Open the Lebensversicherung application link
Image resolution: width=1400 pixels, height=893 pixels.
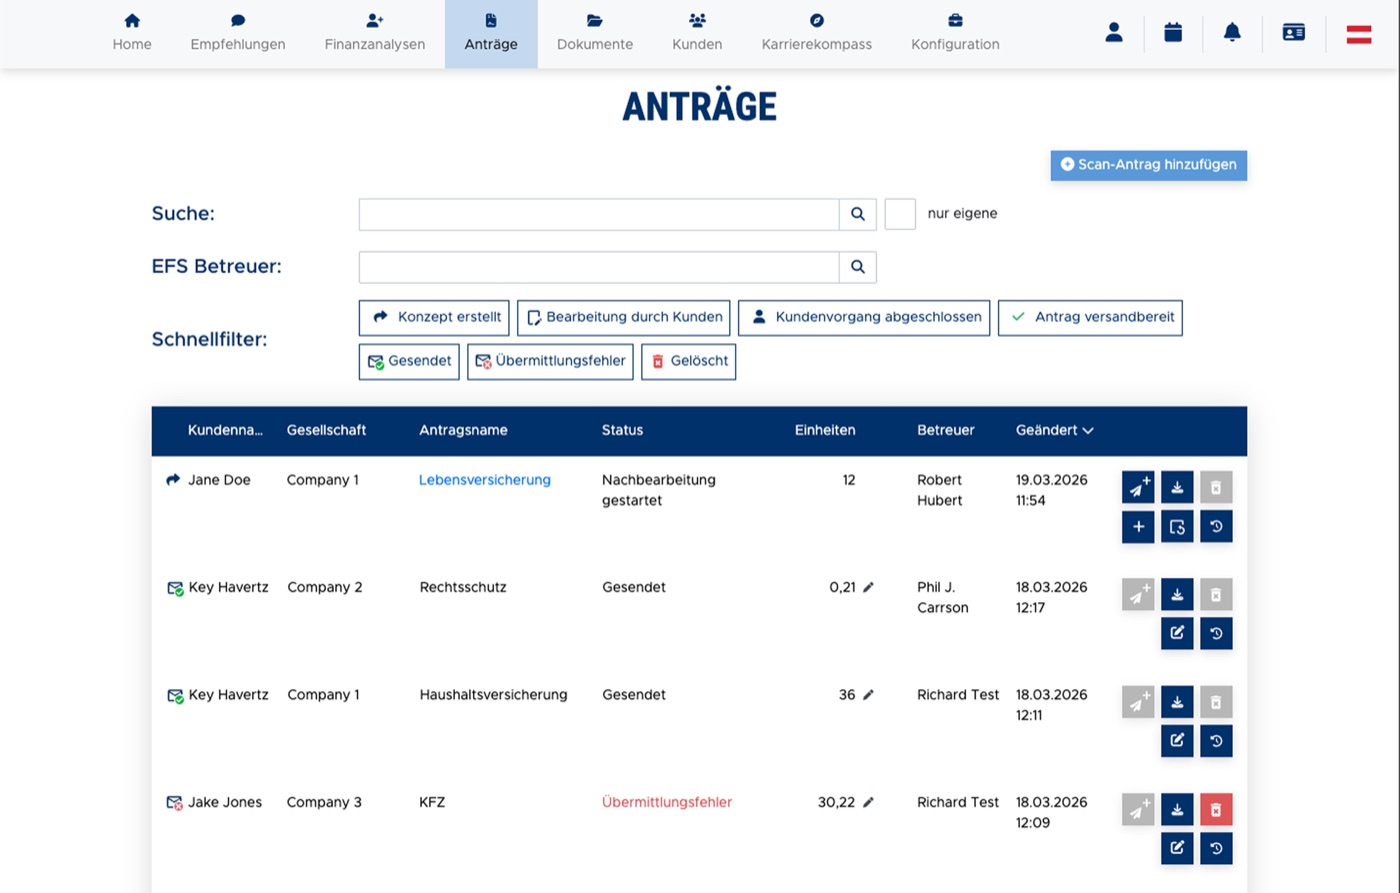[x=485, y=480]
